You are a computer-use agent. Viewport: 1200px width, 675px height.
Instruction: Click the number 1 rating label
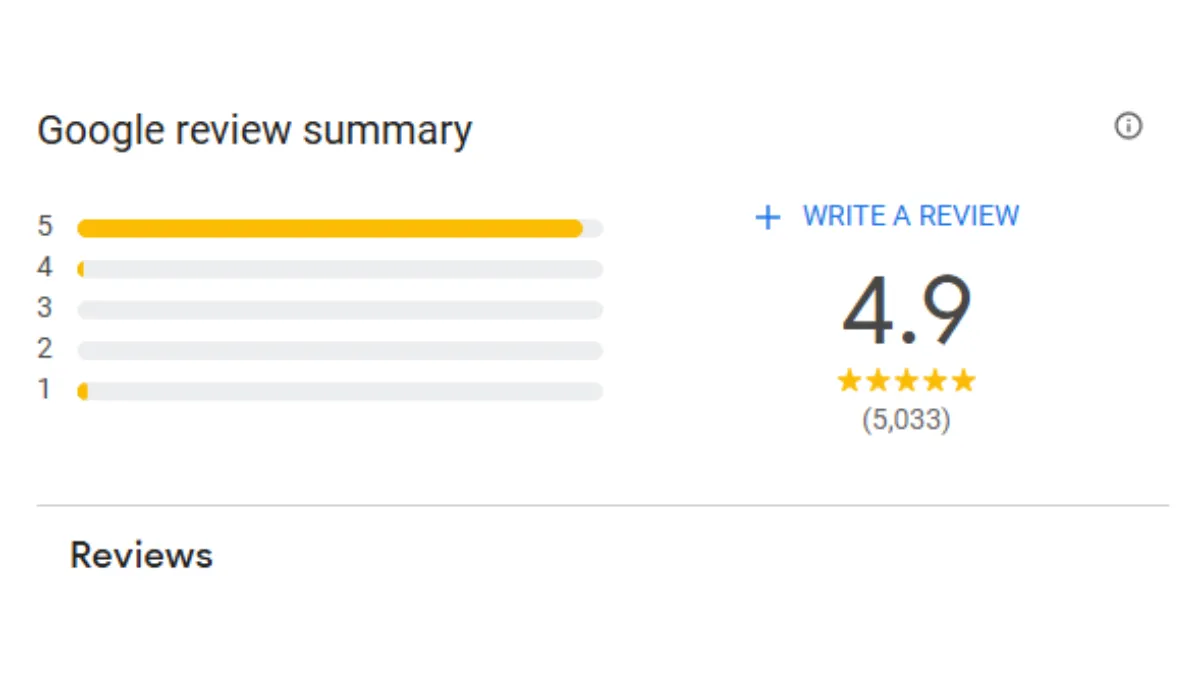[45, 388]
